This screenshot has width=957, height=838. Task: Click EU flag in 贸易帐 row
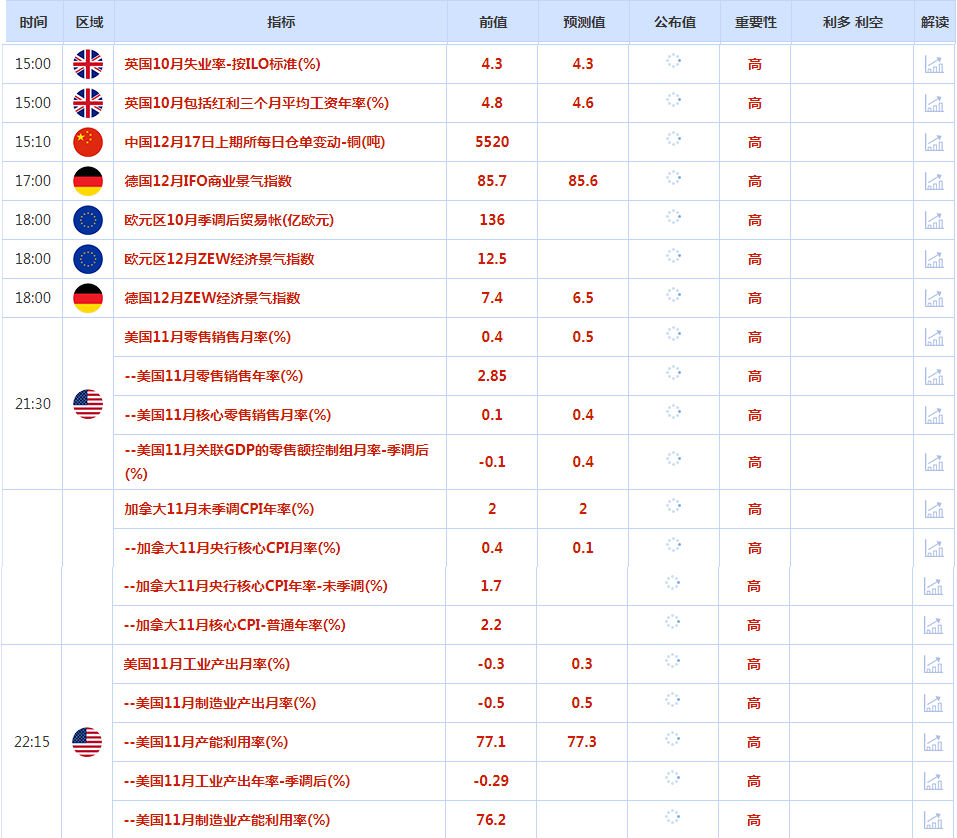tap(88, 220)
